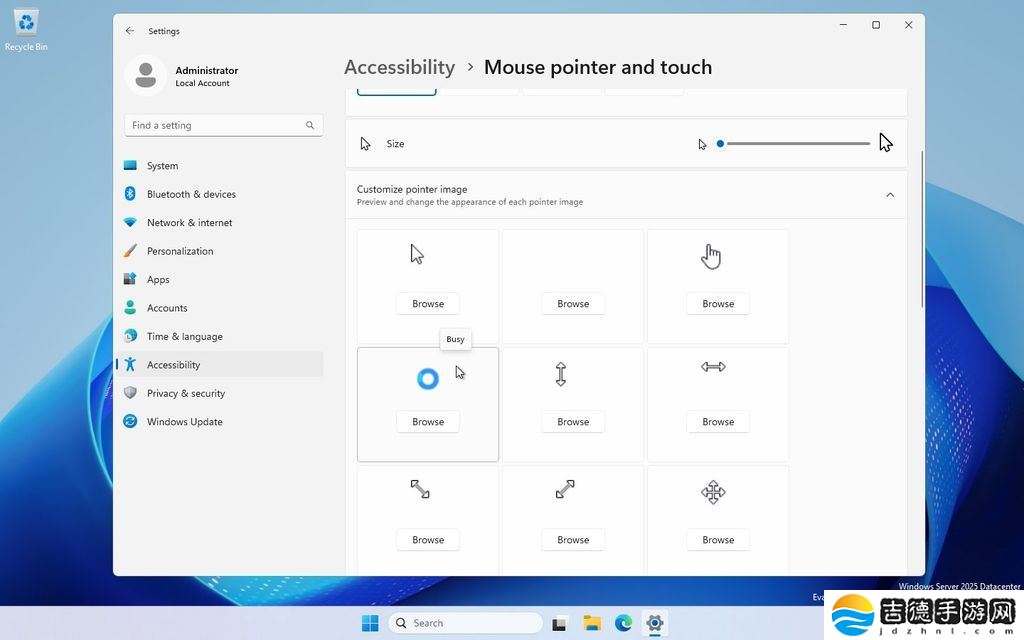The image size is (1024, 640).
Task: Browse a new image for the Busy pointer
Action: (428, 421)
